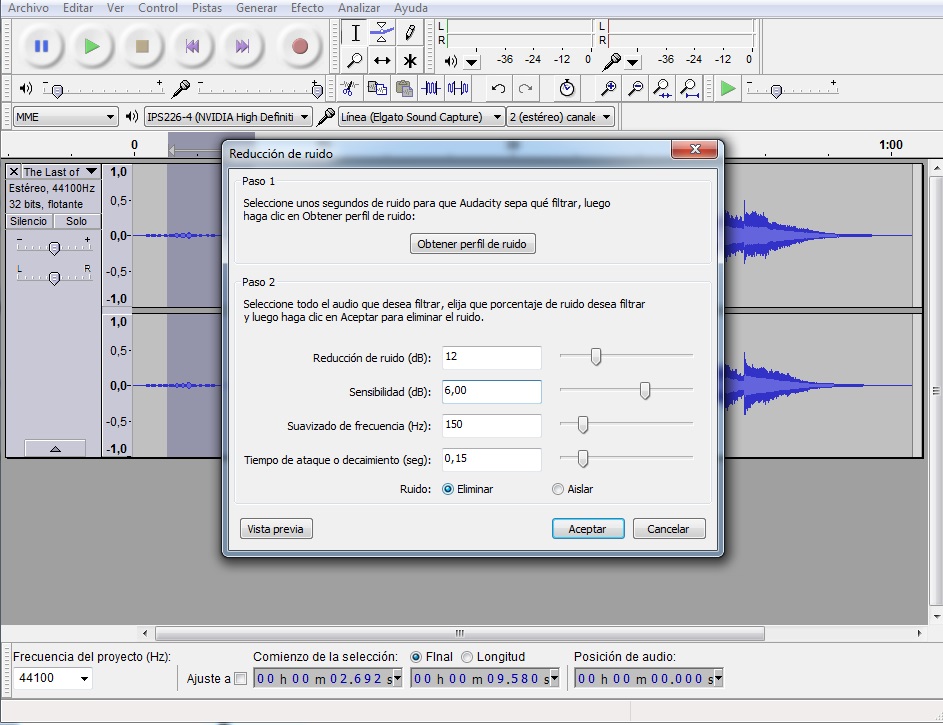This screenshot has width=943, height=725.
Task: Click the Redo arrow icon
Action: point(526,89)
